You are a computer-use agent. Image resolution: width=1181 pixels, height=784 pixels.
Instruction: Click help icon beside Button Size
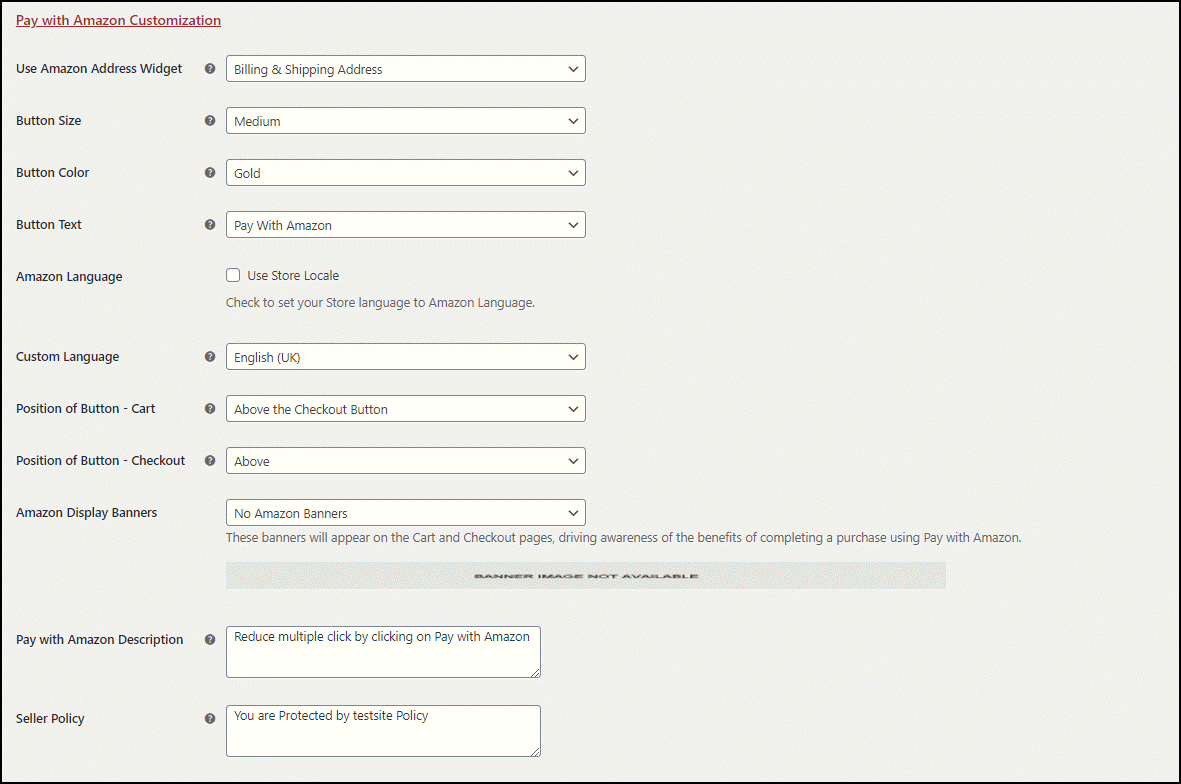point(210,120)
